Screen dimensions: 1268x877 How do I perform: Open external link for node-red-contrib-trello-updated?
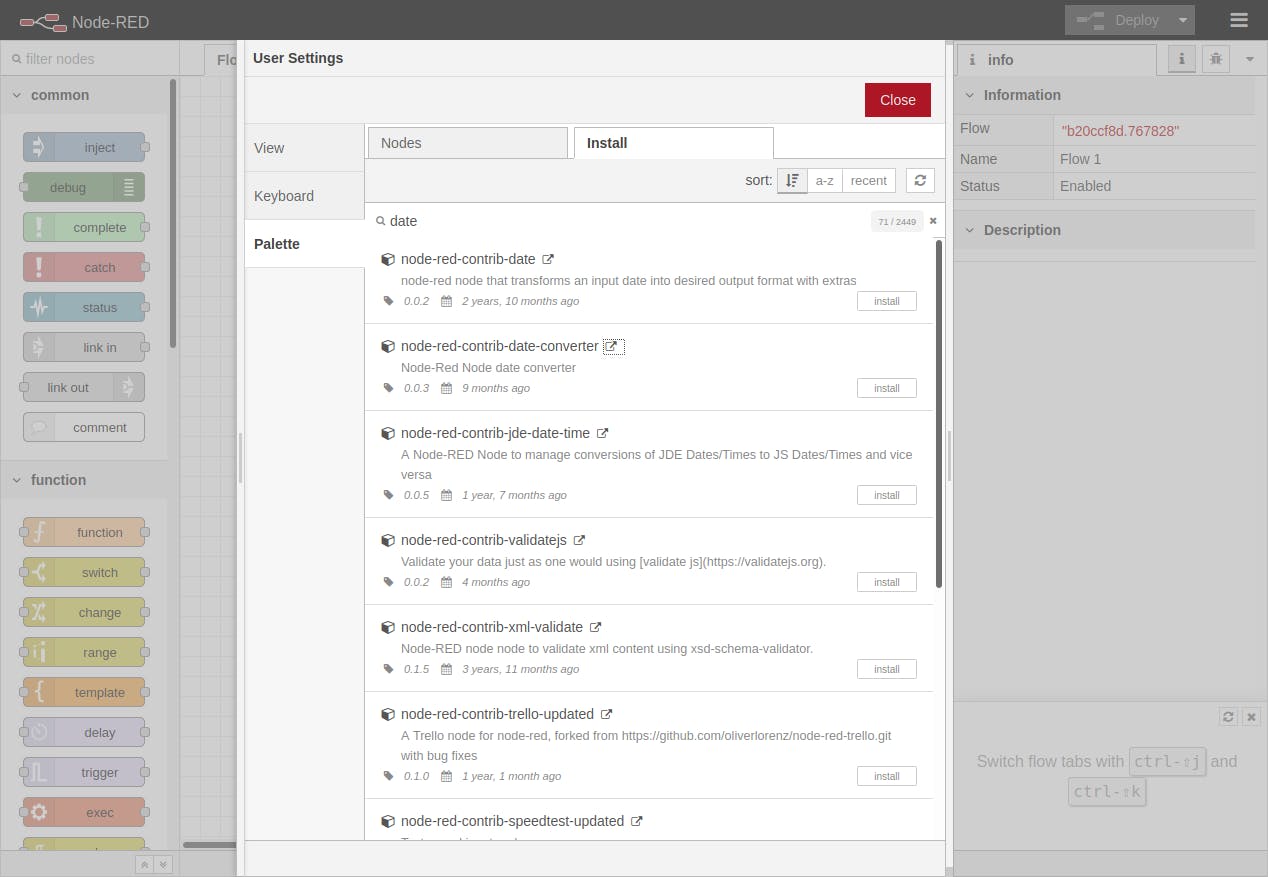click(x=606, y=714)
